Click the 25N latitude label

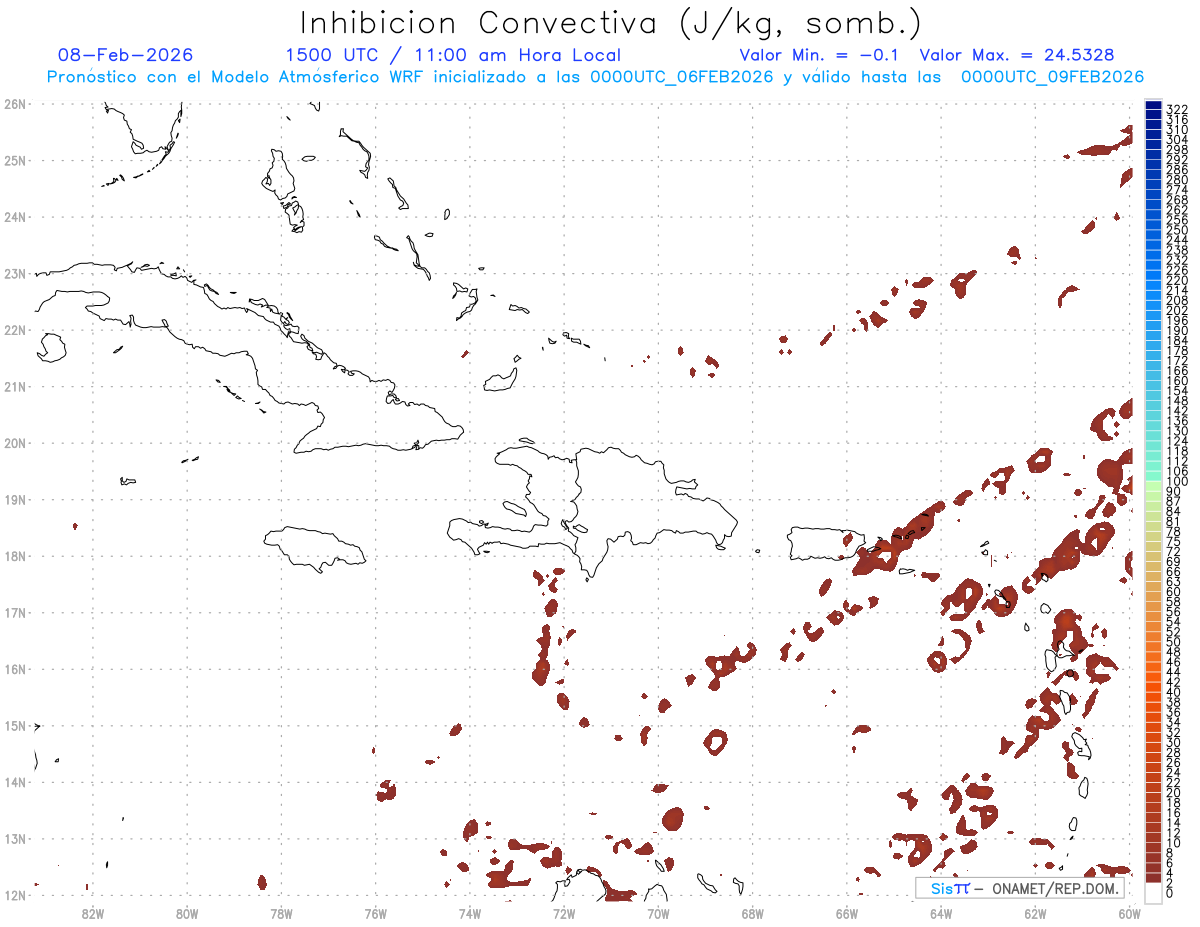click(x=14, y=160)
